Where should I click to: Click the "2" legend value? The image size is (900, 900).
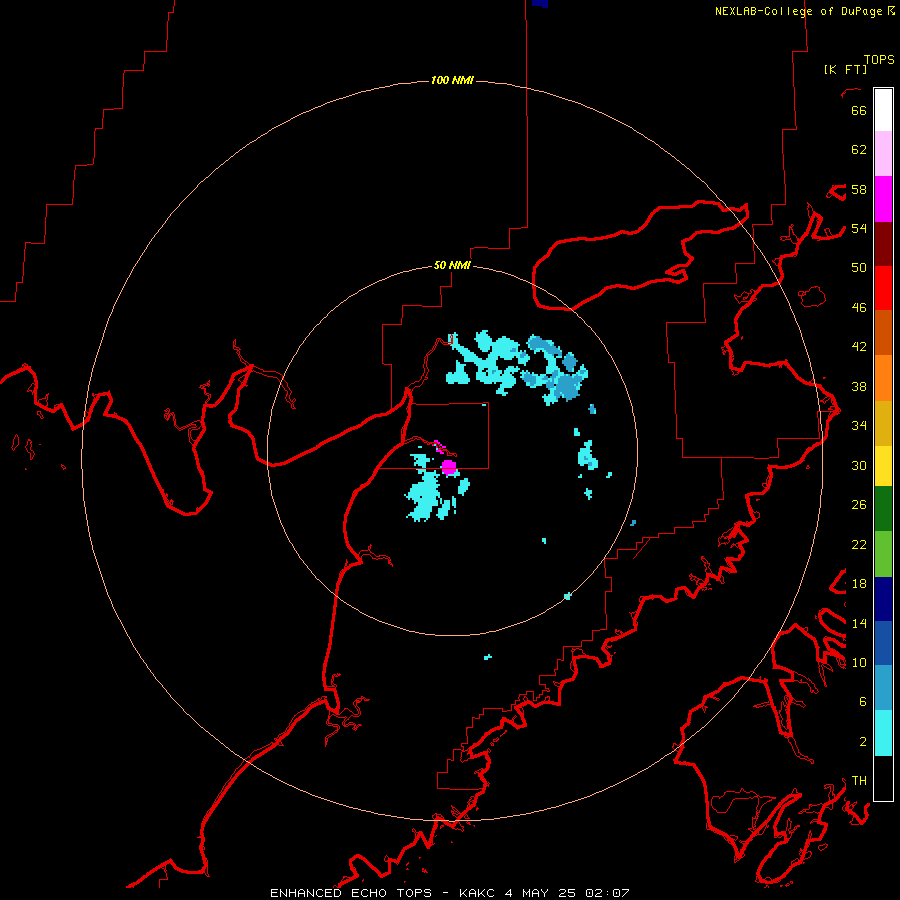pyautogui.click(x=863, y=741)
